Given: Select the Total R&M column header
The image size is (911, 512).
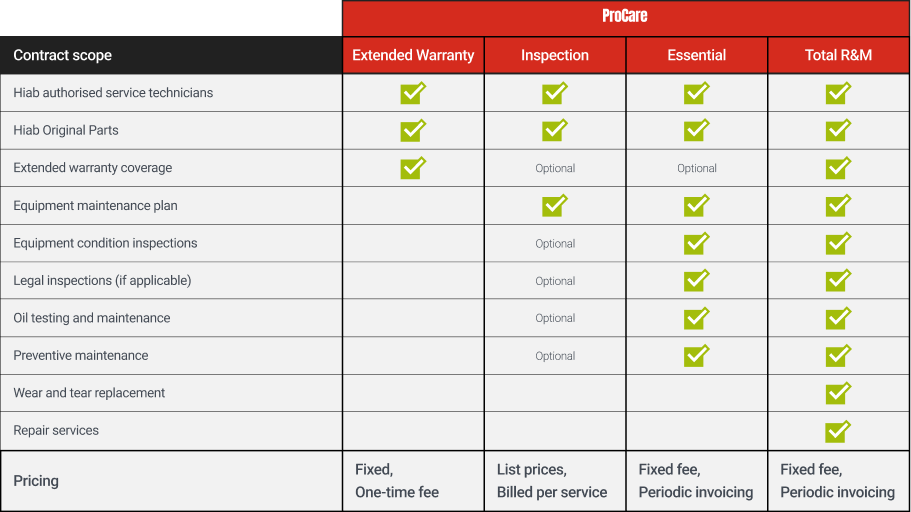Looking at the screenshot, I should coord(838,55).
